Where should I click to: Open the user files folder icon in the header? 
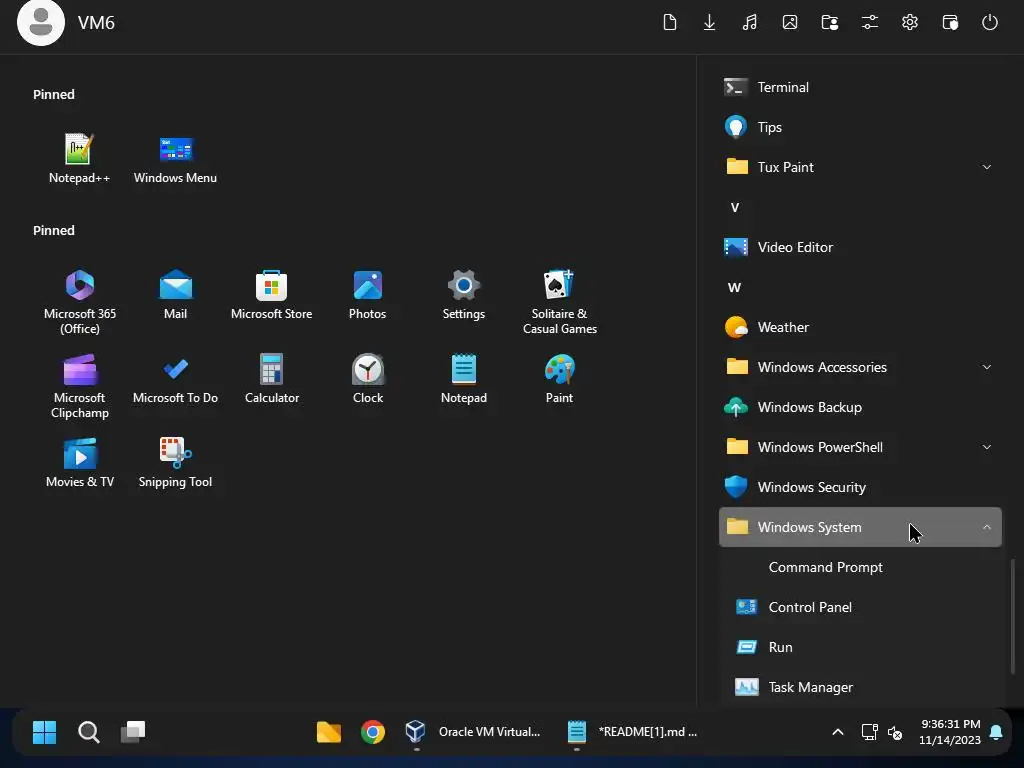(x=829, y=22)
